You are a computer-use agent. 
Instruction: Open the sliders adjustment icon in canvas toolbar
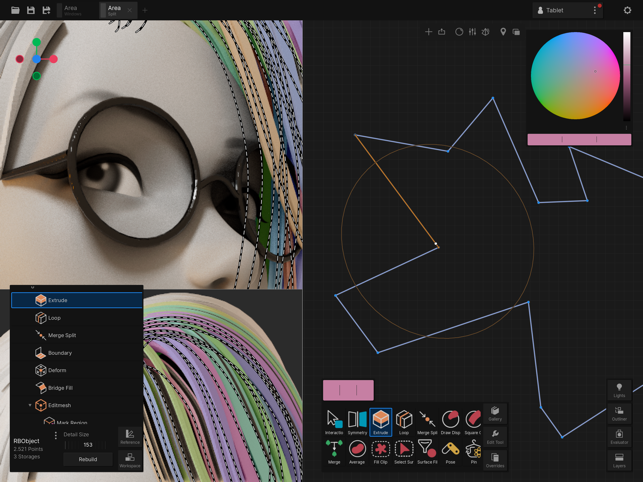pyautogui.click(x=472, y=32)
